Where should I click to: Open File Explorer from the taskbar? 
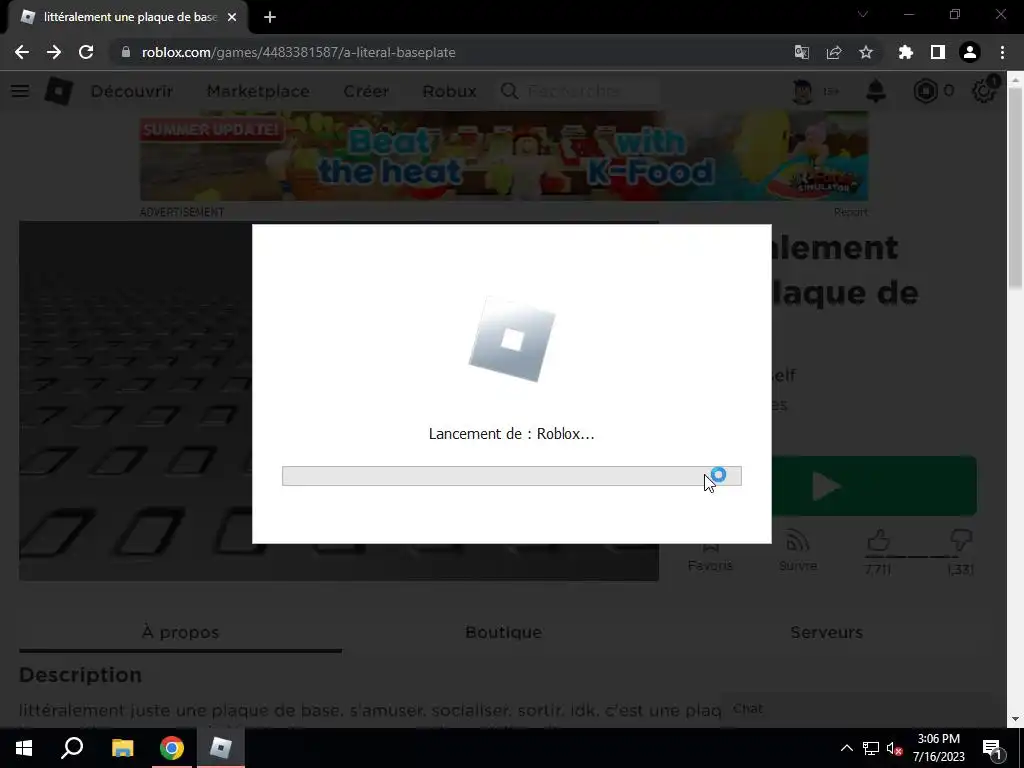pyautogui.click(x=122, y=748)
